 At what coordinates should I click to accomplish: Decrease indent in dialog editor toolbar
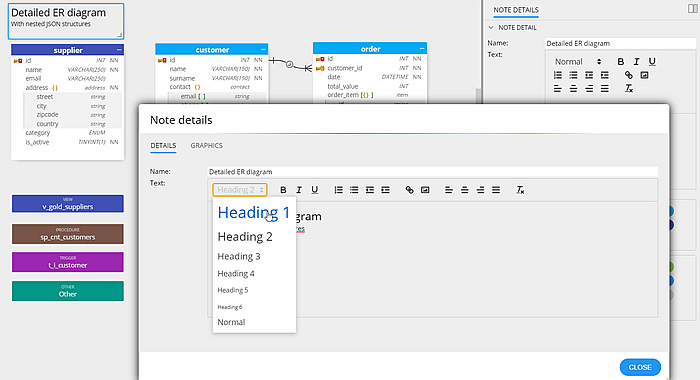[x=370, y=190]
